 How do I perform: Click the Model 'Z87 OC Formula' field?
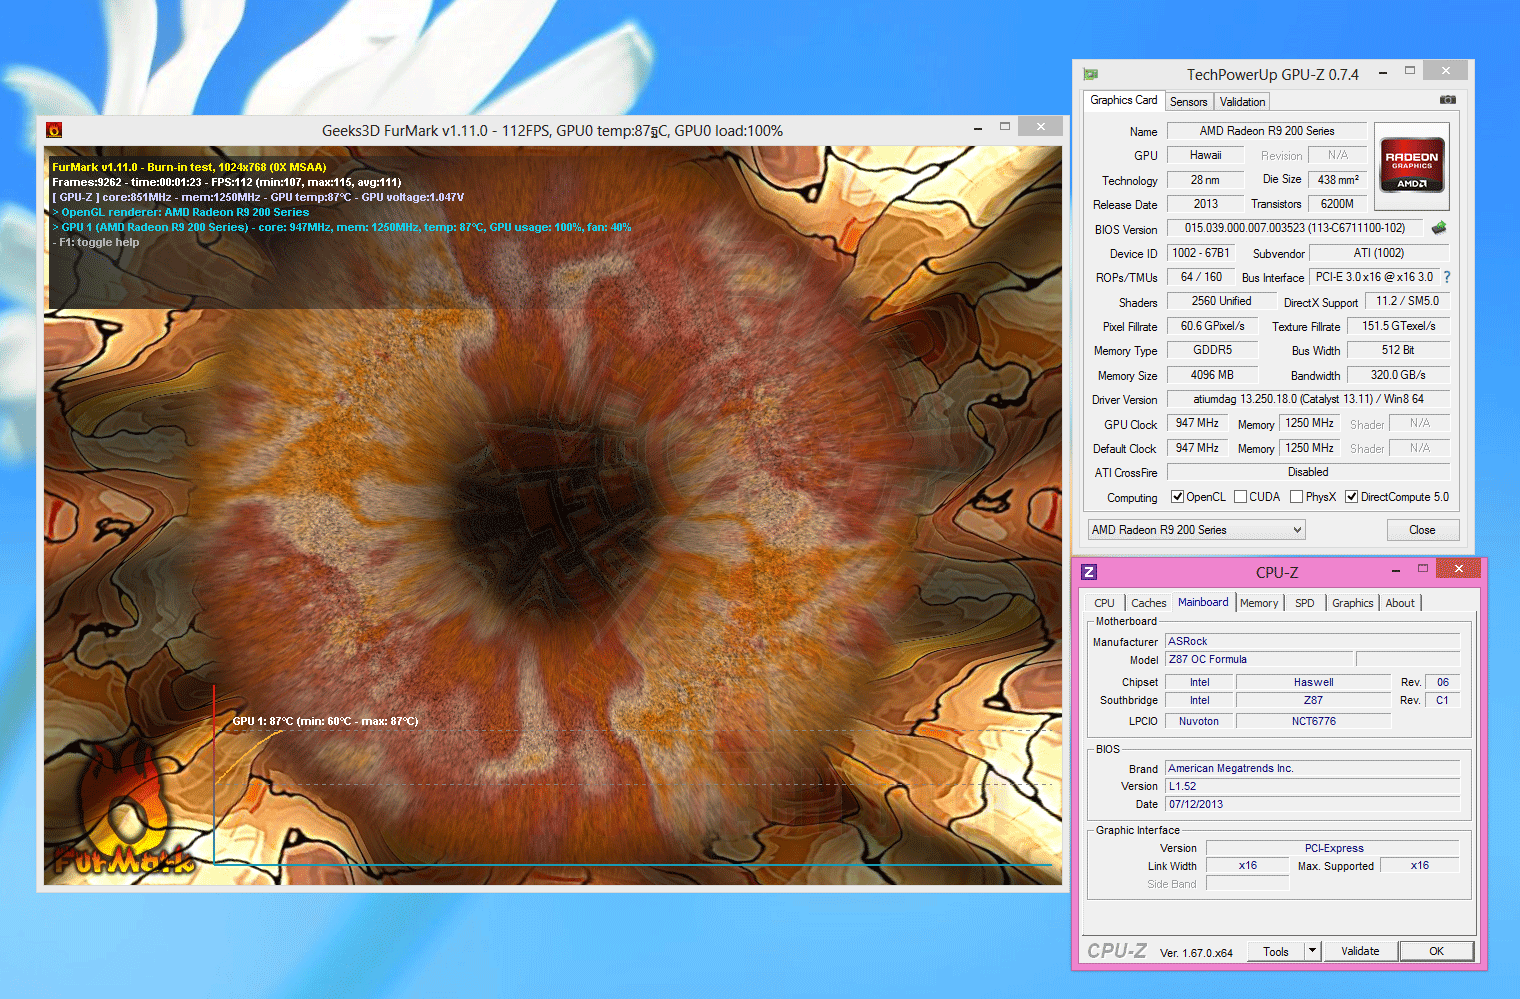click(x=1259, y=659)
